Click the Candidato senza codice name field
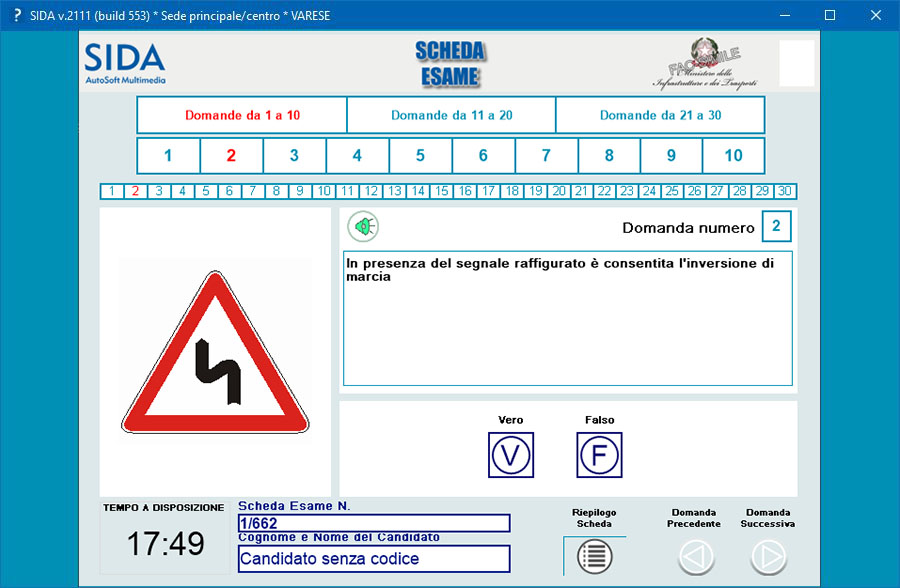The image size is (900, 588). point(373,559)
